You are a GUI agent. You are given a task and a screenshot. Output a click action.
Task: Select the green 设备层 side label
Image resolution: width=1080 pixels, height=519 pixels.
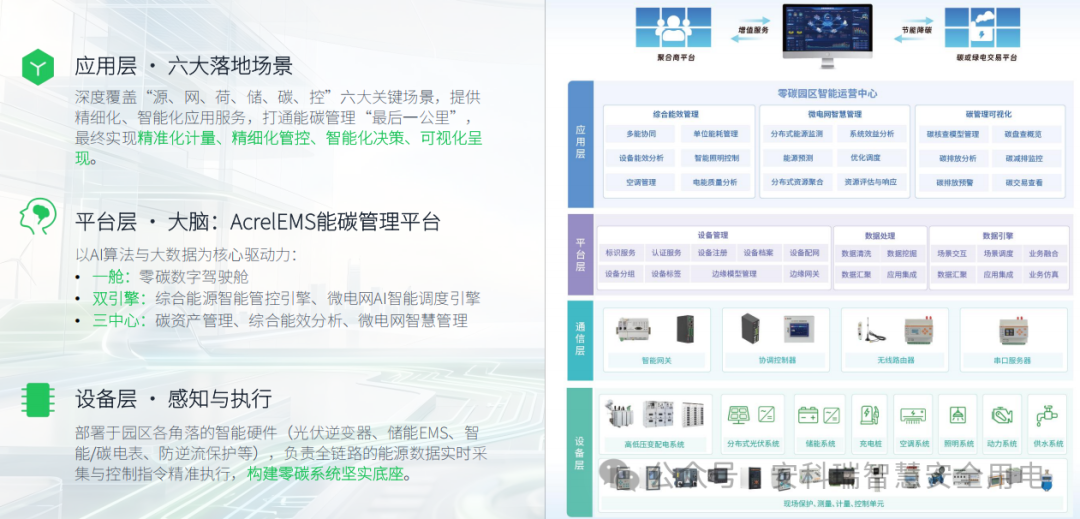click(580, 453)
